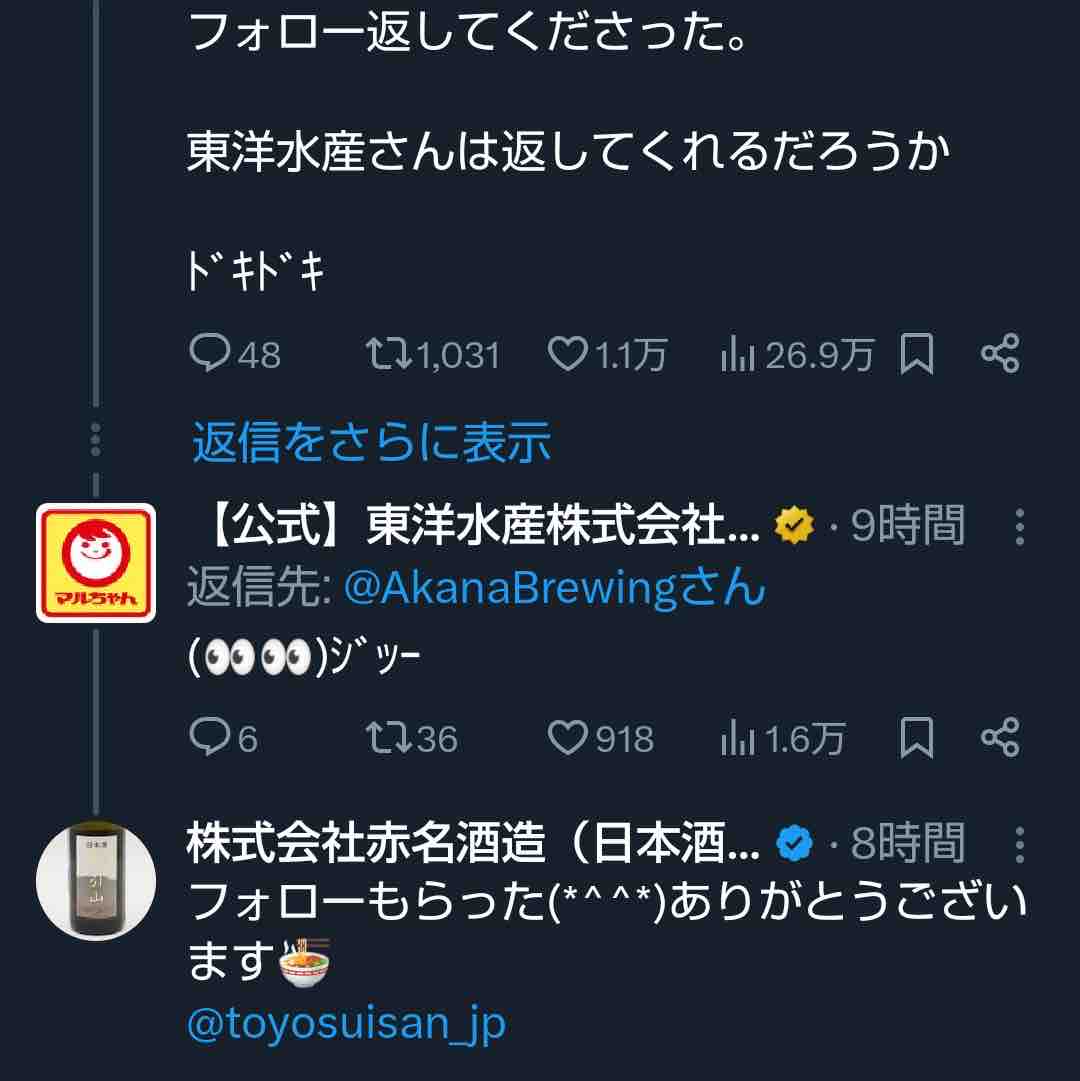View analytics showing 1.6万 views
Screen dimensions: 1080x1081
(782, 738)
